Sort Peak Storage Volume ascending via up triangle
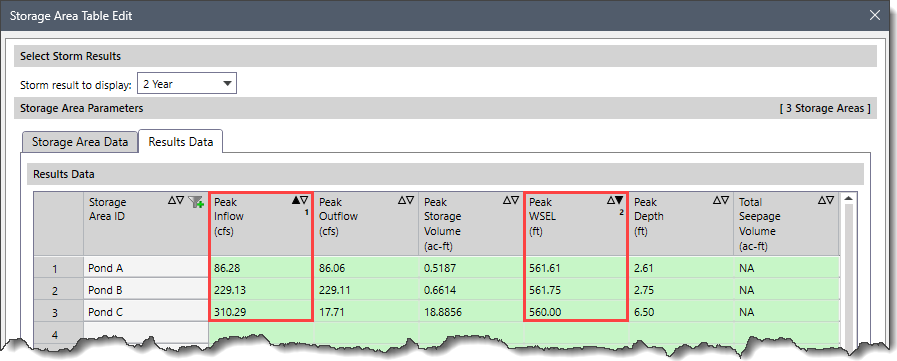This screenshot has height=361, width=897. 506,200
